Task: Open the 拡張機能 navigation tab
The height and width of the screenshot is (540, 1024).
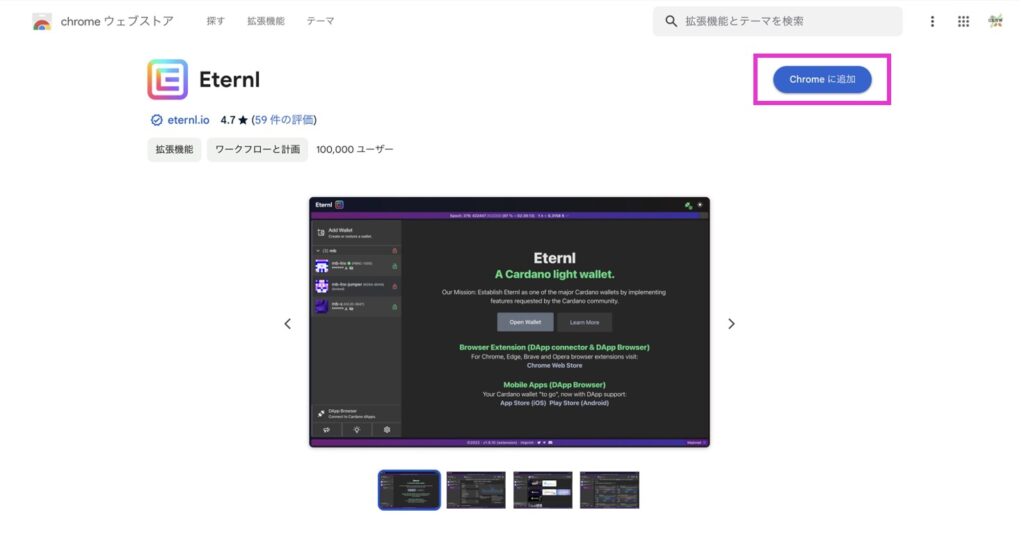Action: [266, 21]
